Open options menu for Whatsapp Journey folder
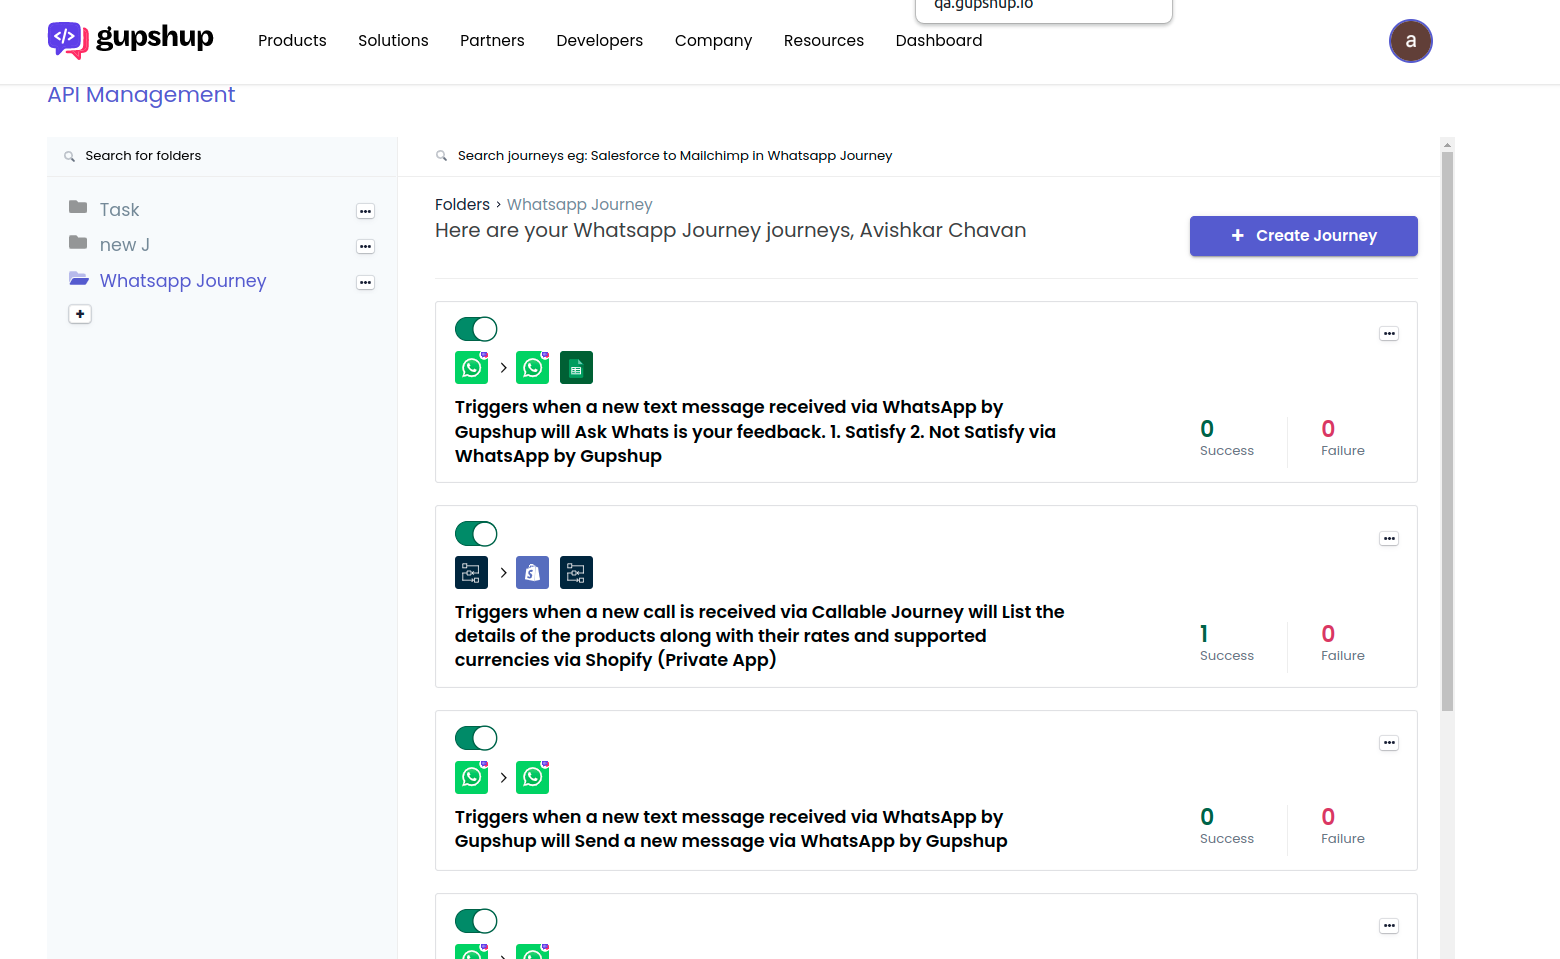1560x959 pixels. (x=366, y=282)
